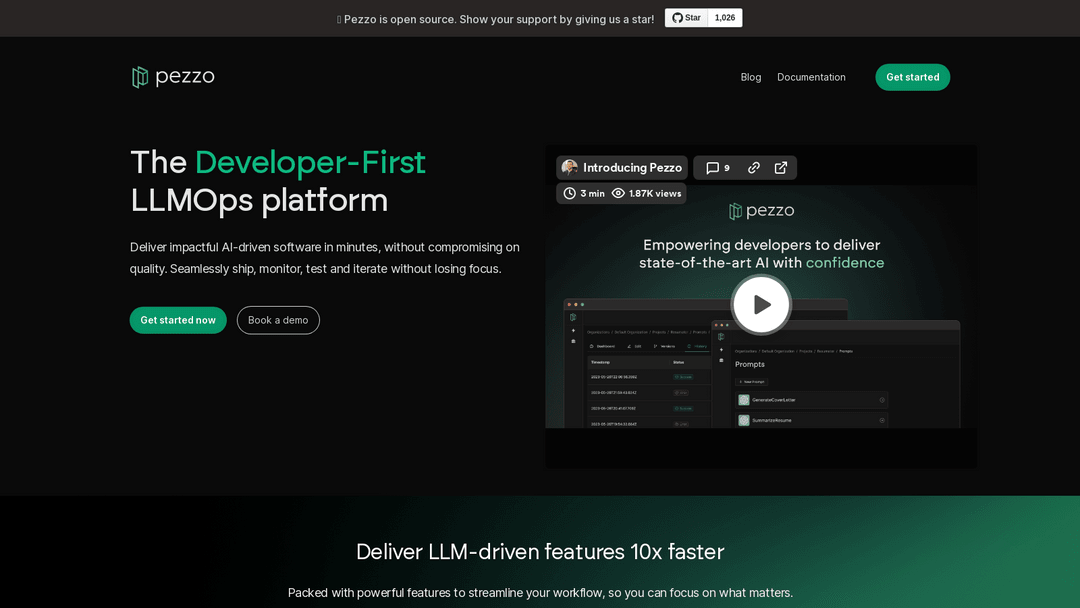Click the LLMOps platform heading line

(259, 200)
